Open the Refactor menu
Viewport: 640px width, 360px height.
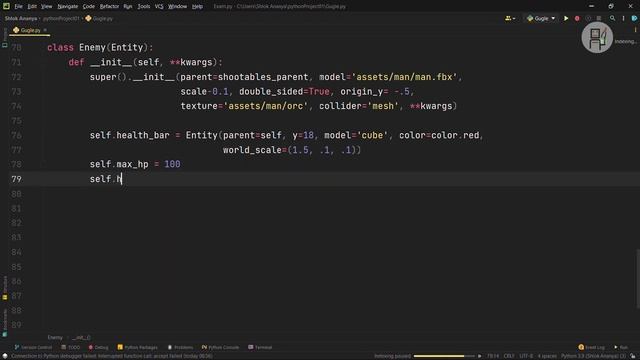click(109, 7)
